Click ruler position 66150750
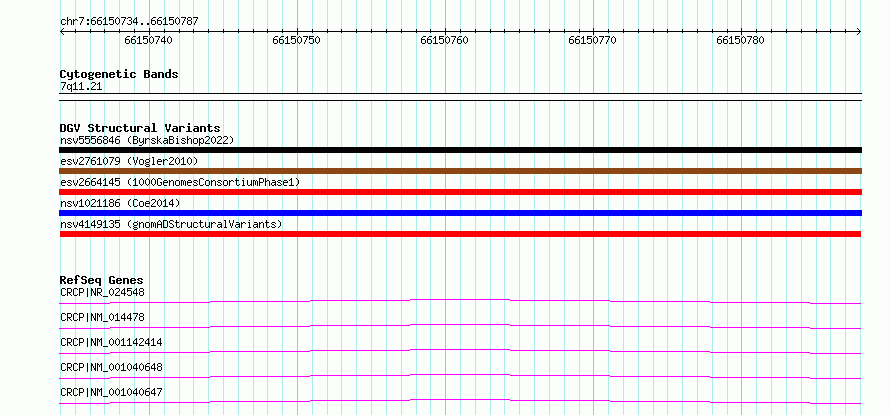890x415 pixels. (x=296, y=40)
